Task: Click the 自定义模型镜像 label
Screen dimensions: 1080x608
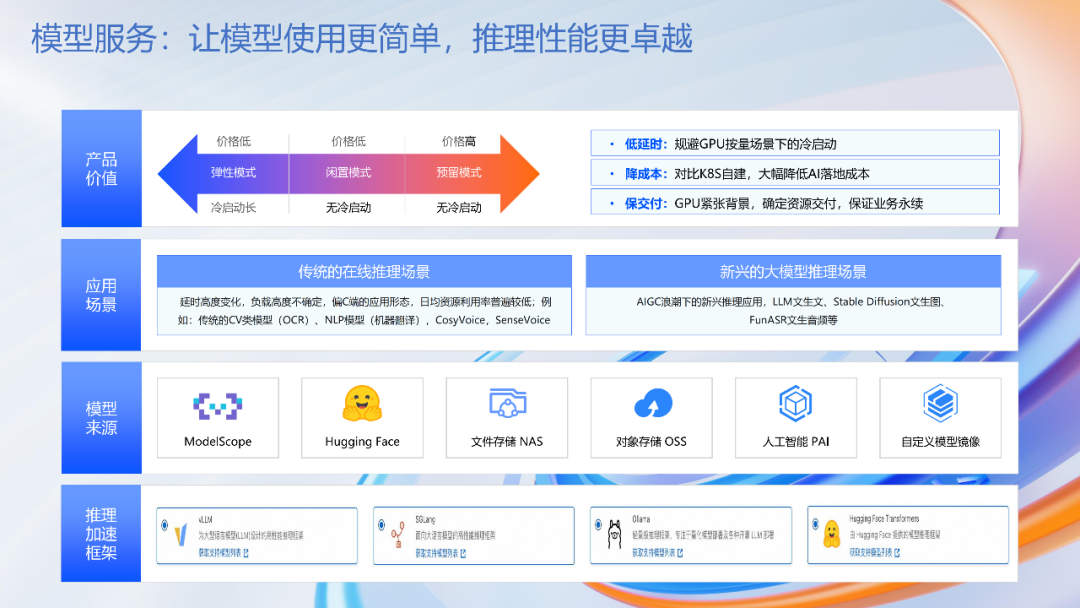Action: [940, 441]
